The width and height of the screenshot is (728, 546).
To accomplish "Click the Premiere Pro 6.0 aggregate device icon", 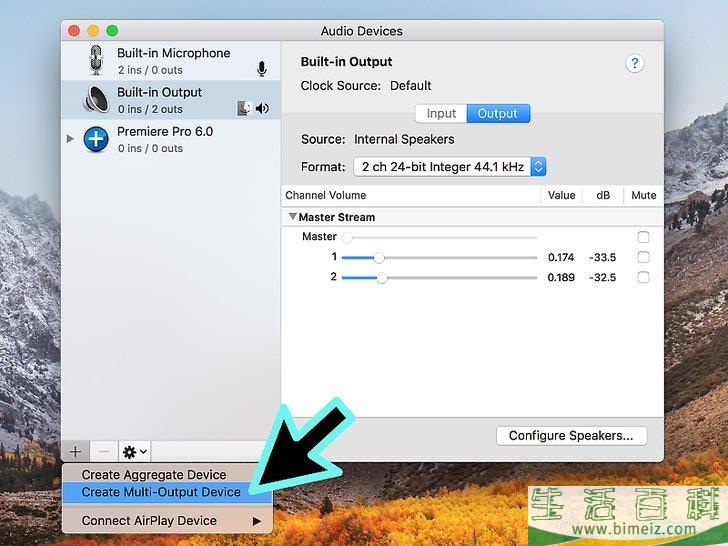I will 96,139.
